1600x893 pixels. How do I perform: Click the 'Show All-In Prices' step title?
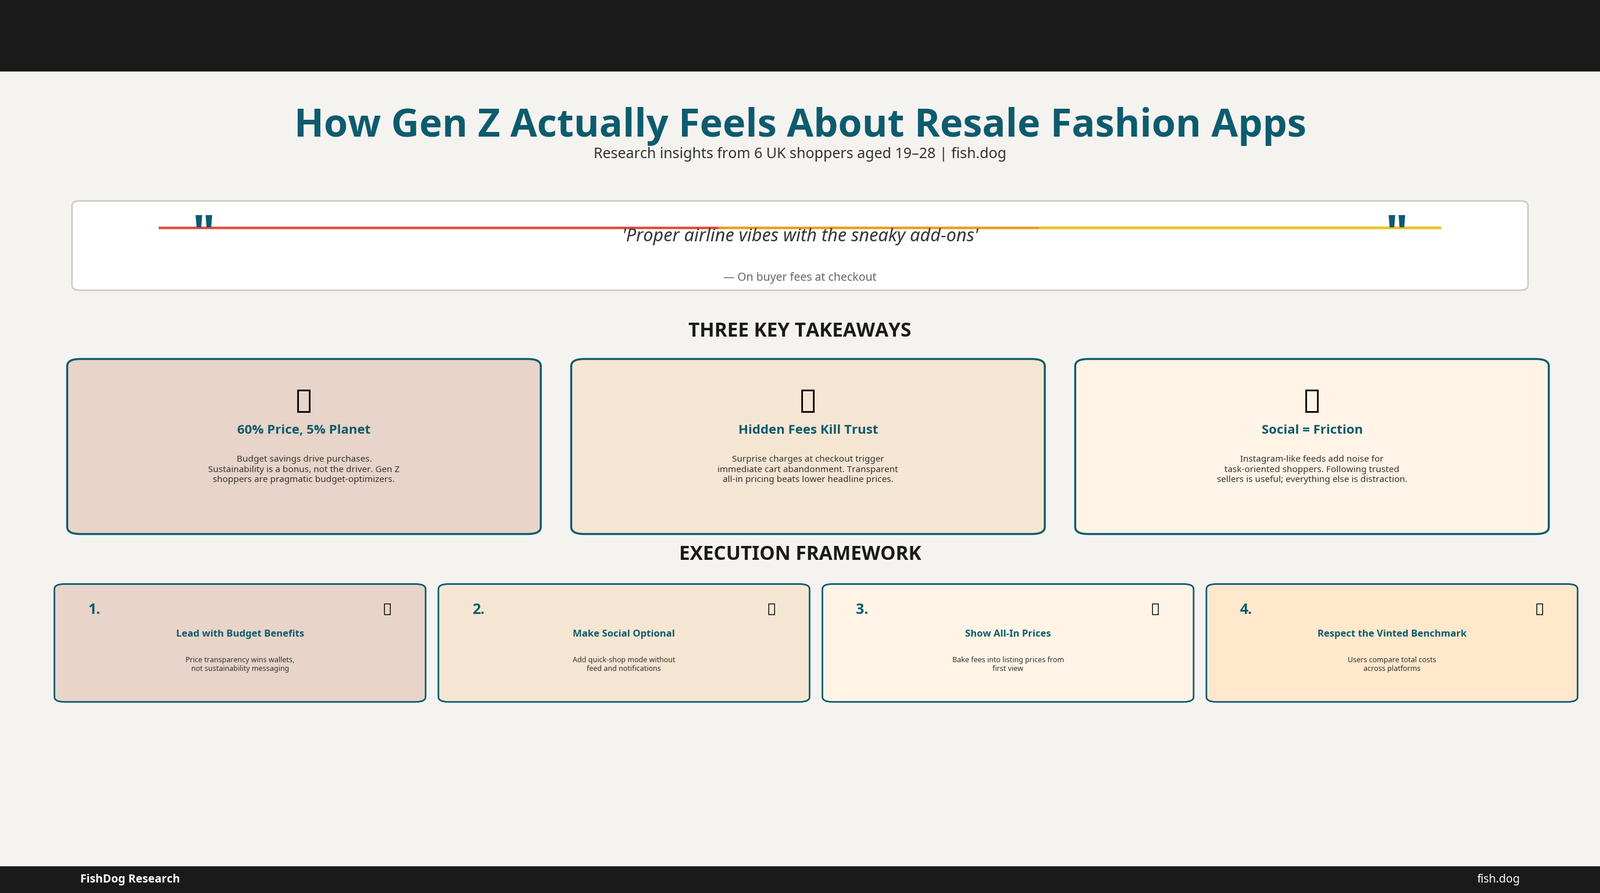1008,633
